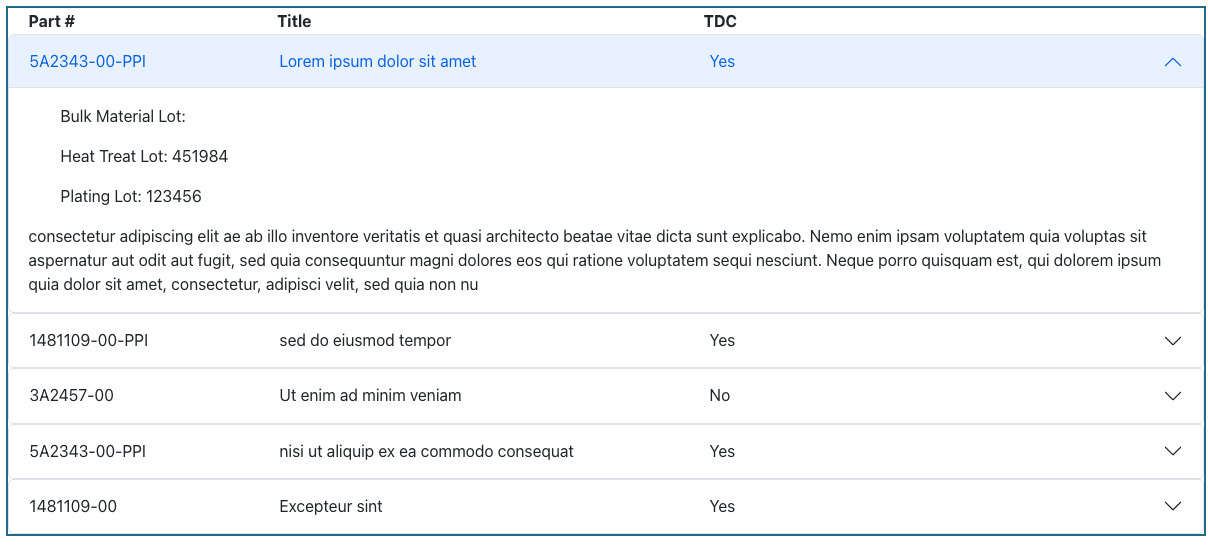Viewport: 1208px width, 545px height.
Task: Expand the 'Excepteur sint' row chevron
Action: pos(1173,507)
